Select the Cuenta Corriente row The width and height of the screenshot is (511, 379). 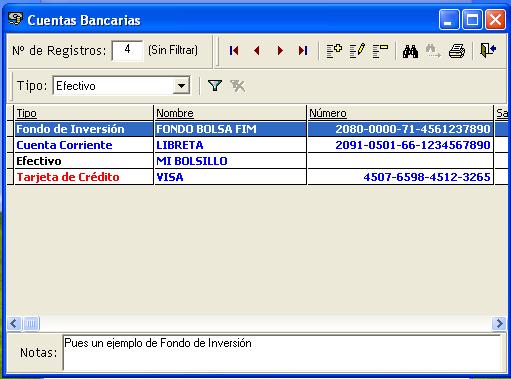[257, 145]
